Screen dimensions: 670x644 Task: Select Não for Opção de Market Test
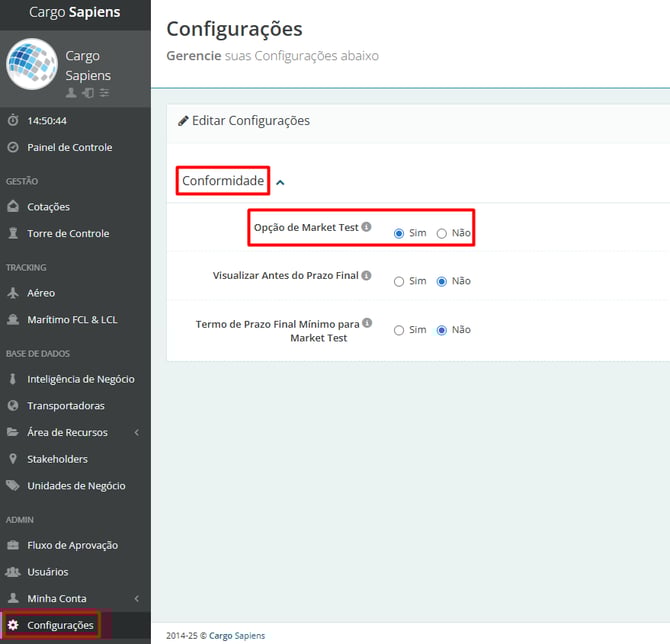click(x=442, y=233)
